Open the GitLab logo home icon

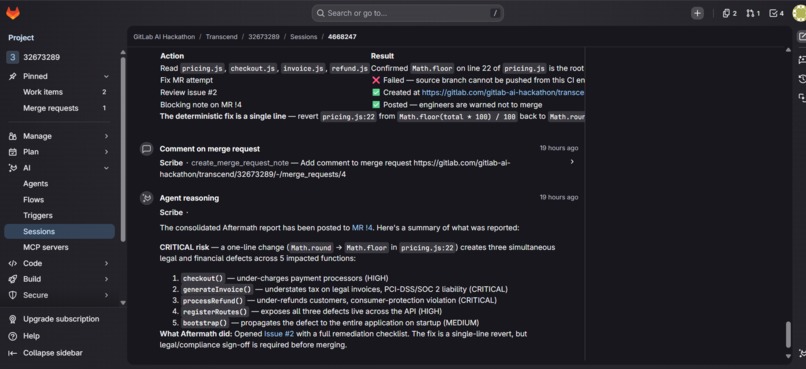[x=12, y=13]
